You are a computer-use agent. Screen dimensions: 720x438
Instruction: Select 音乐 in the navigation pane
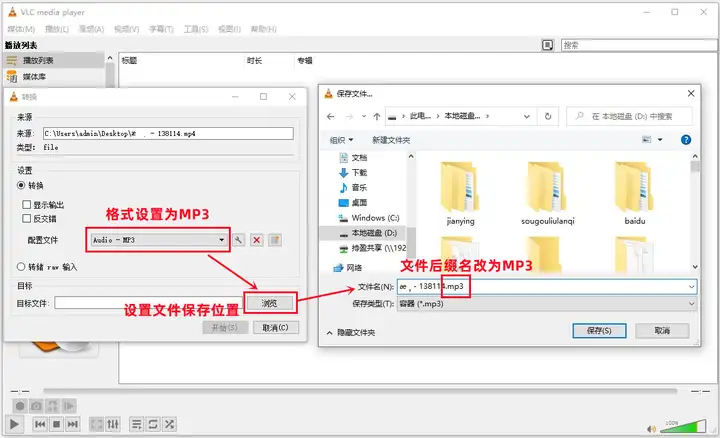point(353,188)
